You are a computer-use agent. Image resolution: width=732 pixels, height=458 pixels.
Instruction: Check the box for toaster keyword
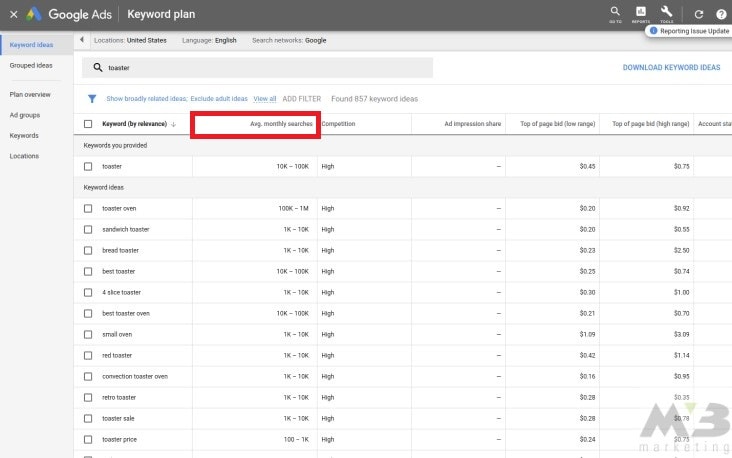(88, 166)
